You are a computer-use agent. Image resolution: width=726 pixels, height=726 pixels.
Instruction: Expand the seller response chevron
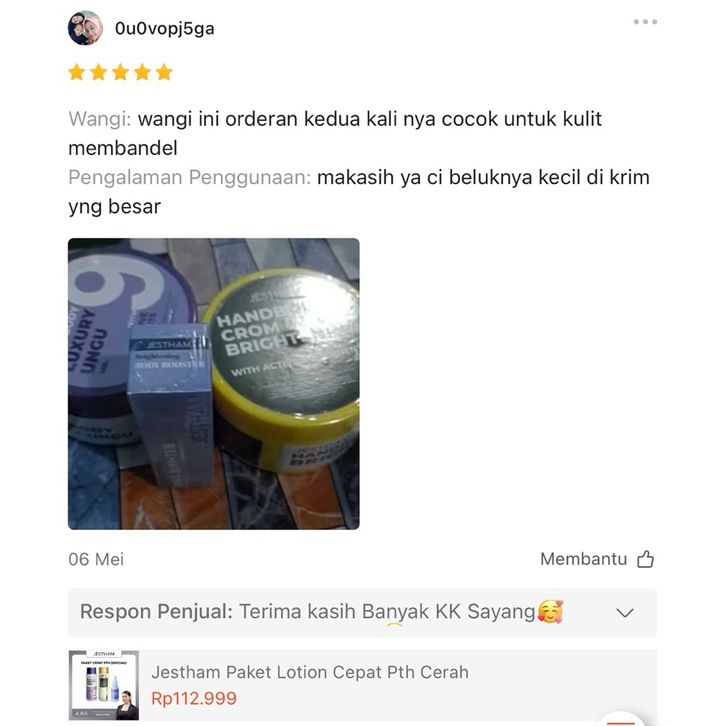tap(625, 613)
